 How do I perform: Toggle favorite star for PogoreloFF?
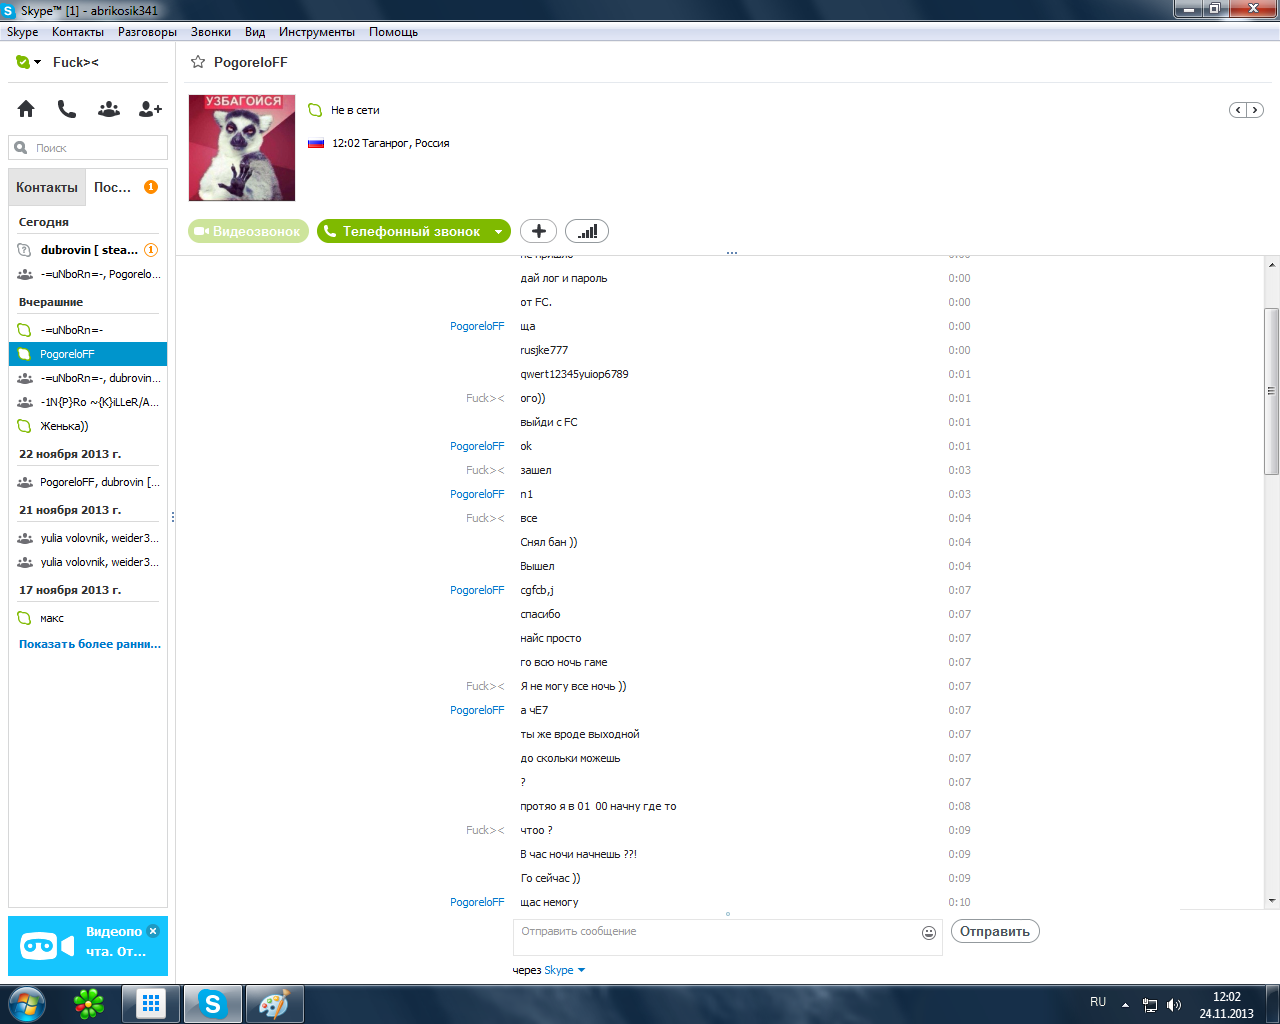(198, 62)
